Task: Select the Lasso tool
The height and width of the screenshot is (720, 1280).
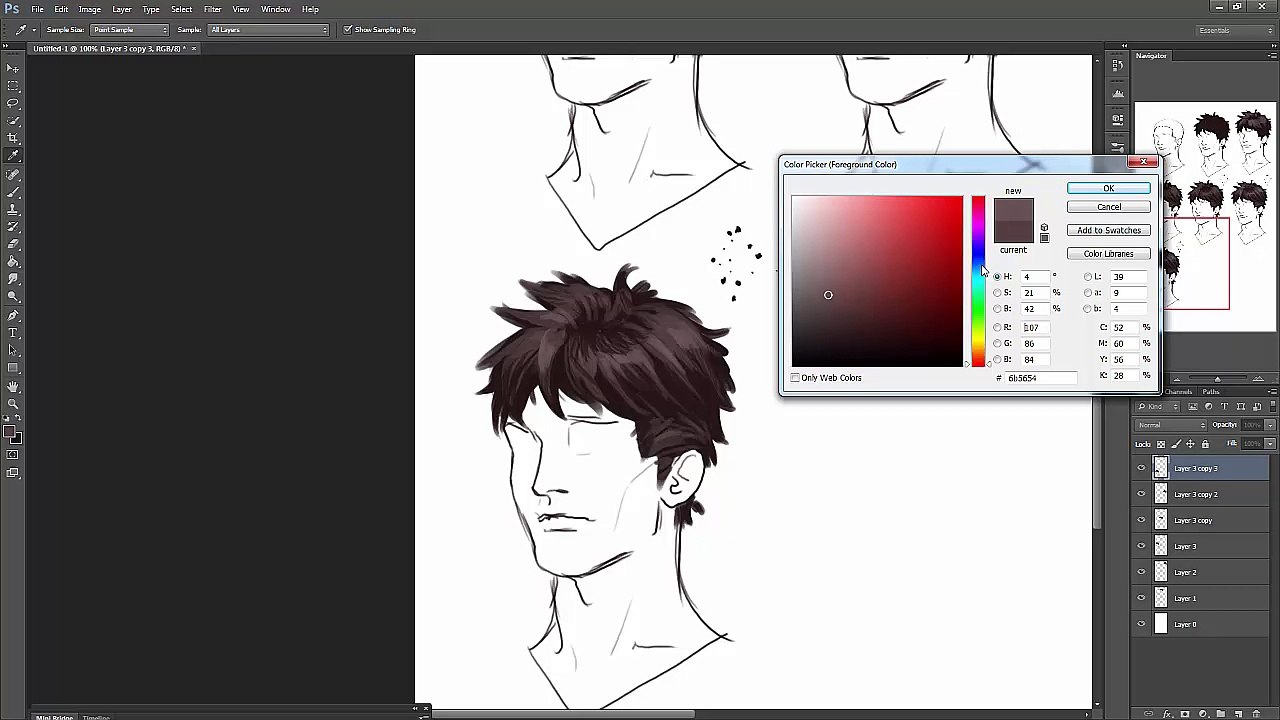Action: [x=13, y=103]
